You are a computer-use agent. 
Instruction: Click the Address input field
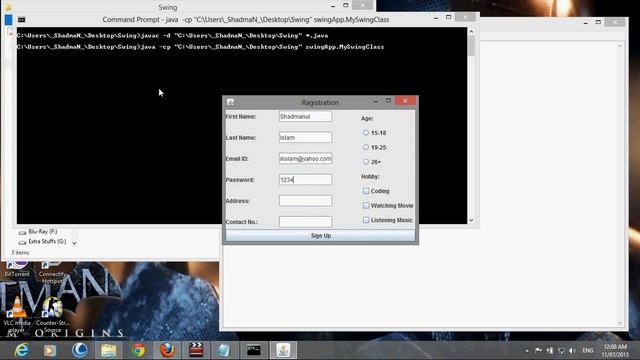305,201
